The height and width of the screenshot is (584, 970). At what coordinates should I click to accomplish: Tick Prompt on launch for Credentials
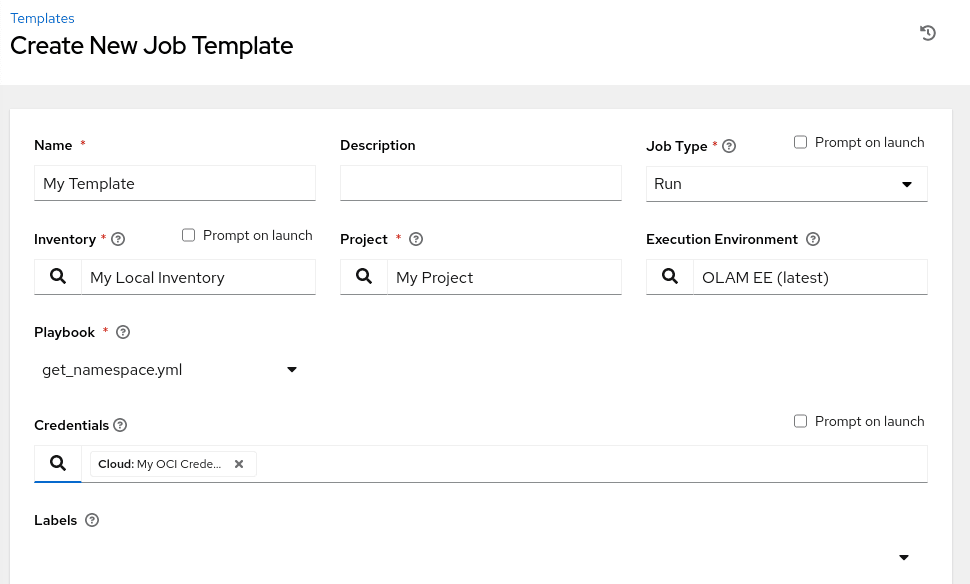point(800,421)
